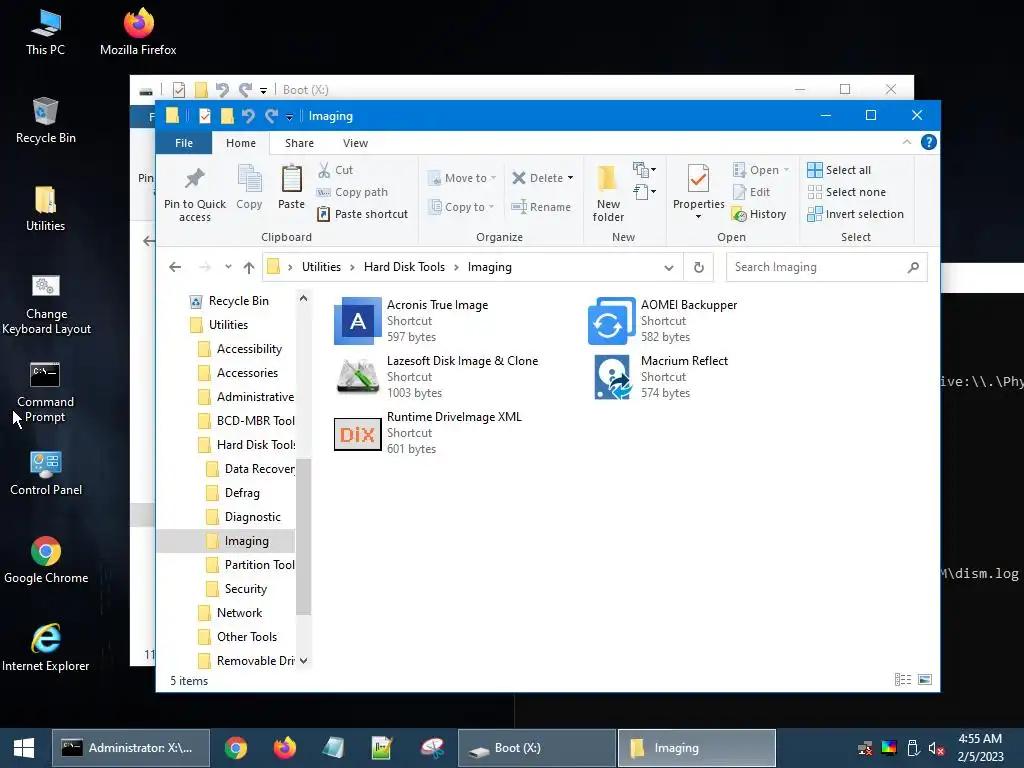The width and height of the screenshot is (1024, 768).
Task: Refresh the Imaging folder view
Action: [698, 267]
